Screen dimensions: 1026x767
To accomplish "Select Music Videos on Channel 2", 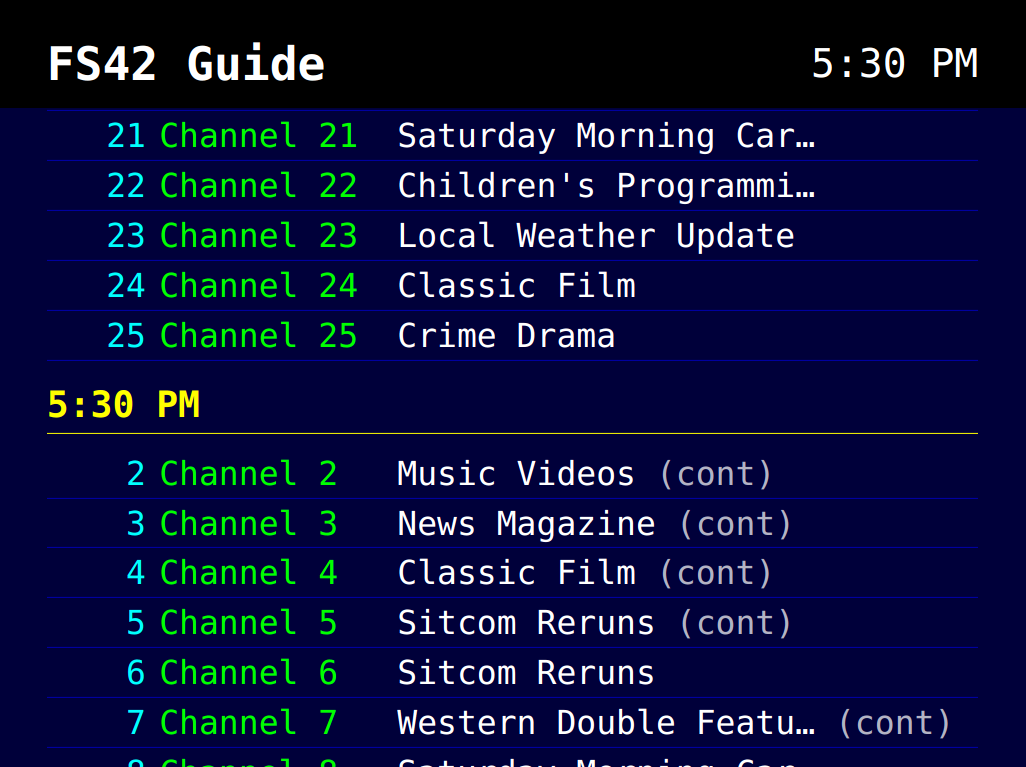I will click(x=515, y=473).
